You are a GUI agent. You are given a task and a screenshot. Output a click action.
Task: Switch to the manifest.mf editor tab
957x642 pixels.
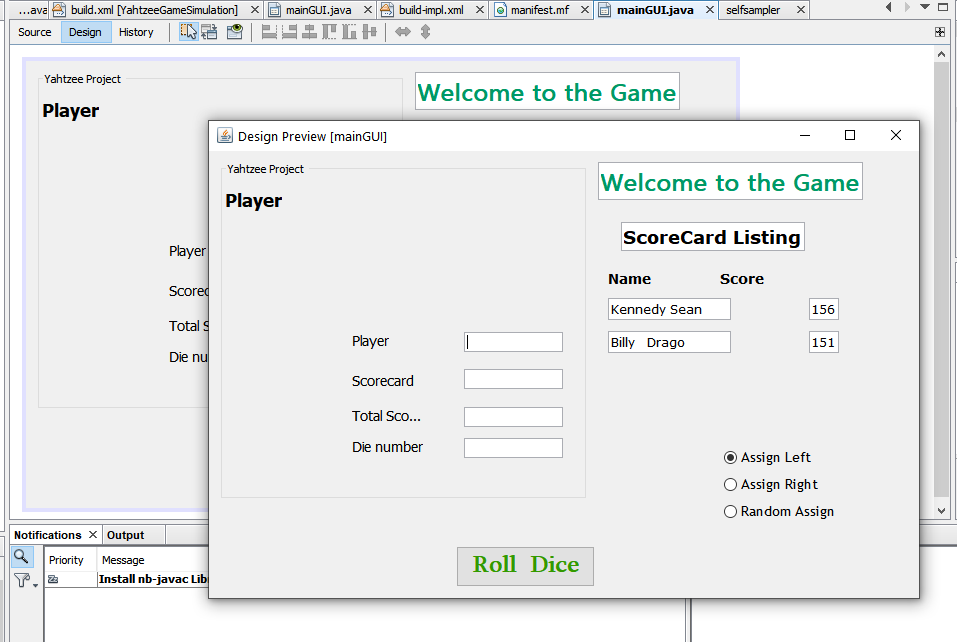coord(540,10)
